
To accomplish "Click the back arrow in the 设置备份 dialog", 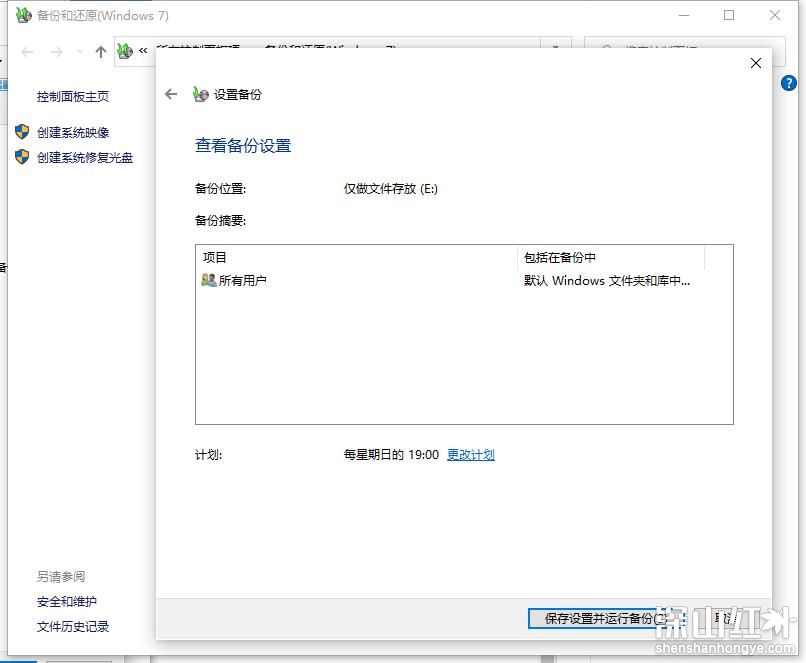I will click(x=171, y=95).
